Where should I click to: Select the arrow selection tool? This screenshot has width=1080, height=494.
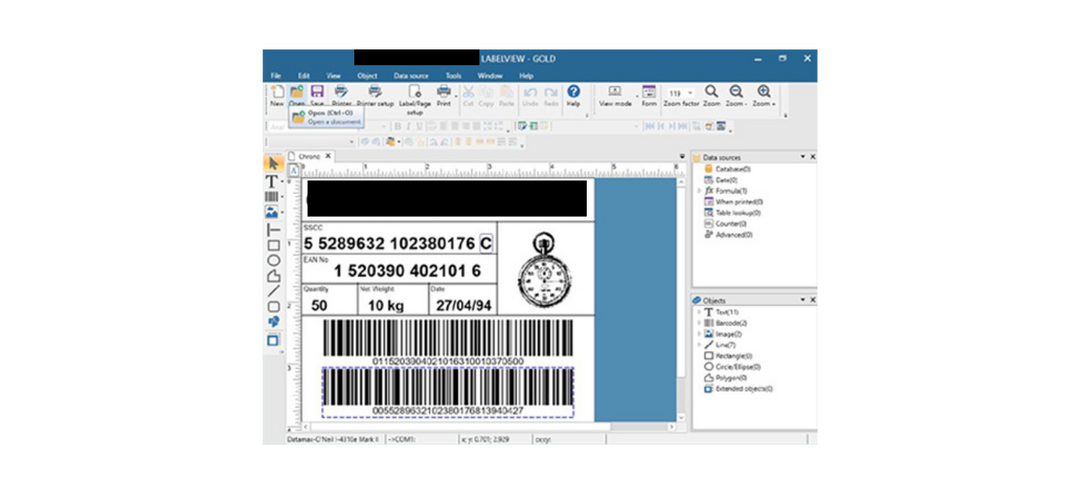click(273, 164)
